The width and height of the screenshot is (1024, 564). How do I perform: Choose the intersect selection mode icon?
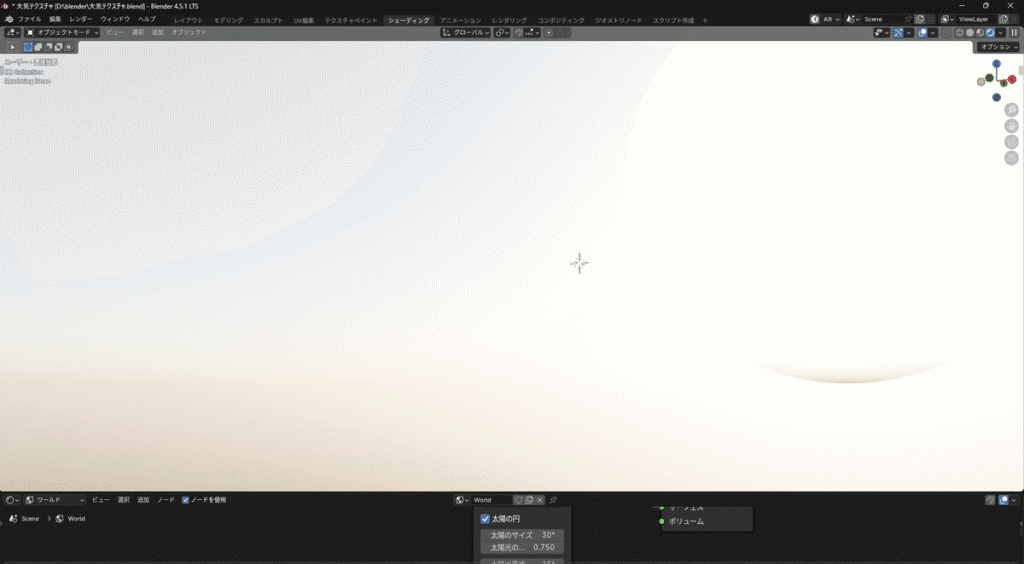click(x=69, y=47)
